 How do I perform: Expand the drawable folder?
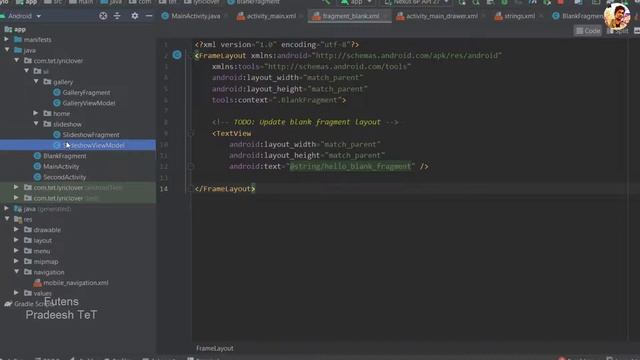[16, 230]
